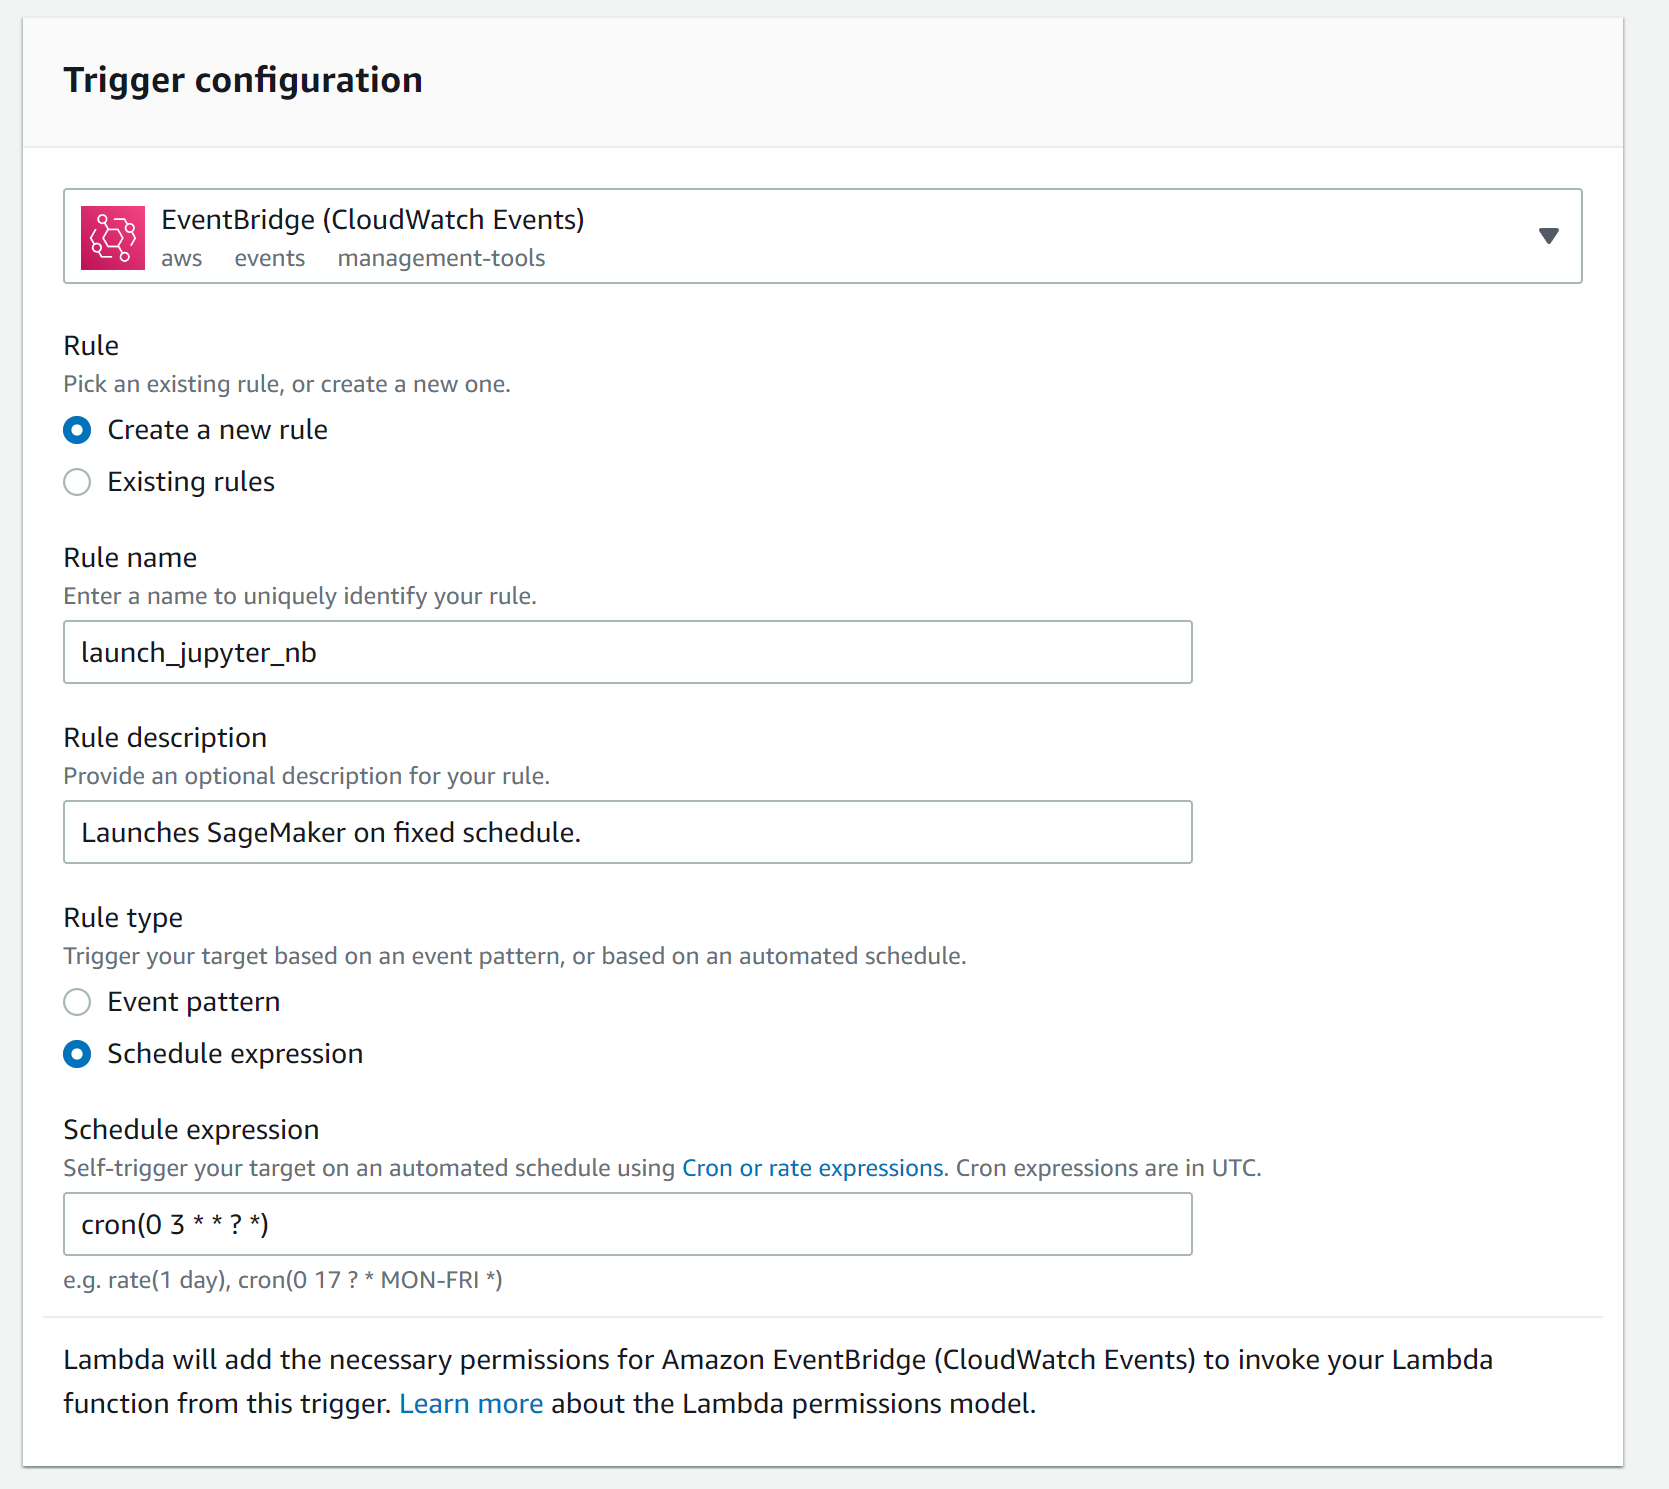Screen dimensions: 1669x1489
Task: Open the Cron or rate expressions link
Action: point(812,1168)
